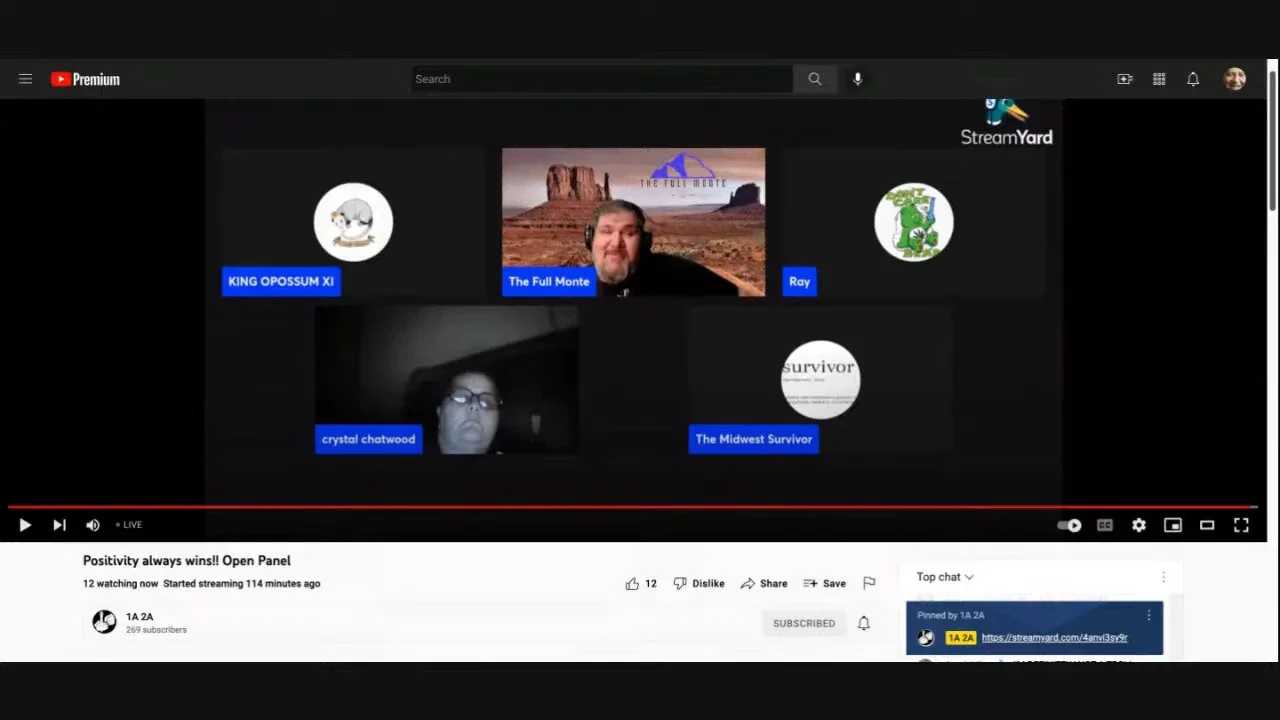
Task: Click in the Search input field
Action: 602,79
